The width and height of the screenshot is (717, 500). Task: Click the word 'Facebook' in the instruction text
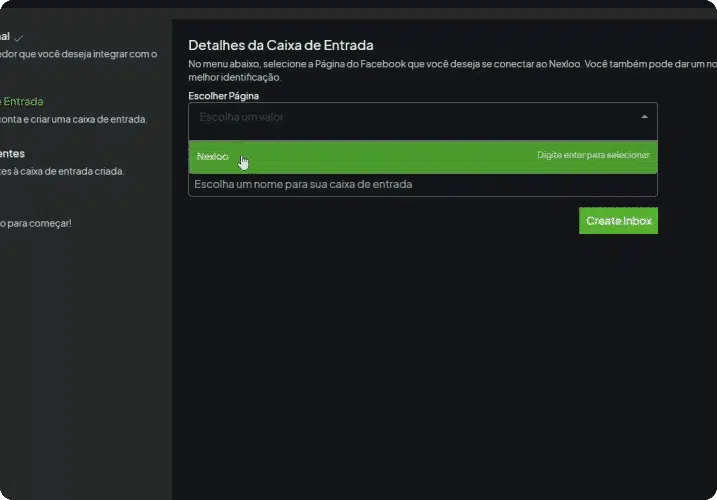click(383, 64)
